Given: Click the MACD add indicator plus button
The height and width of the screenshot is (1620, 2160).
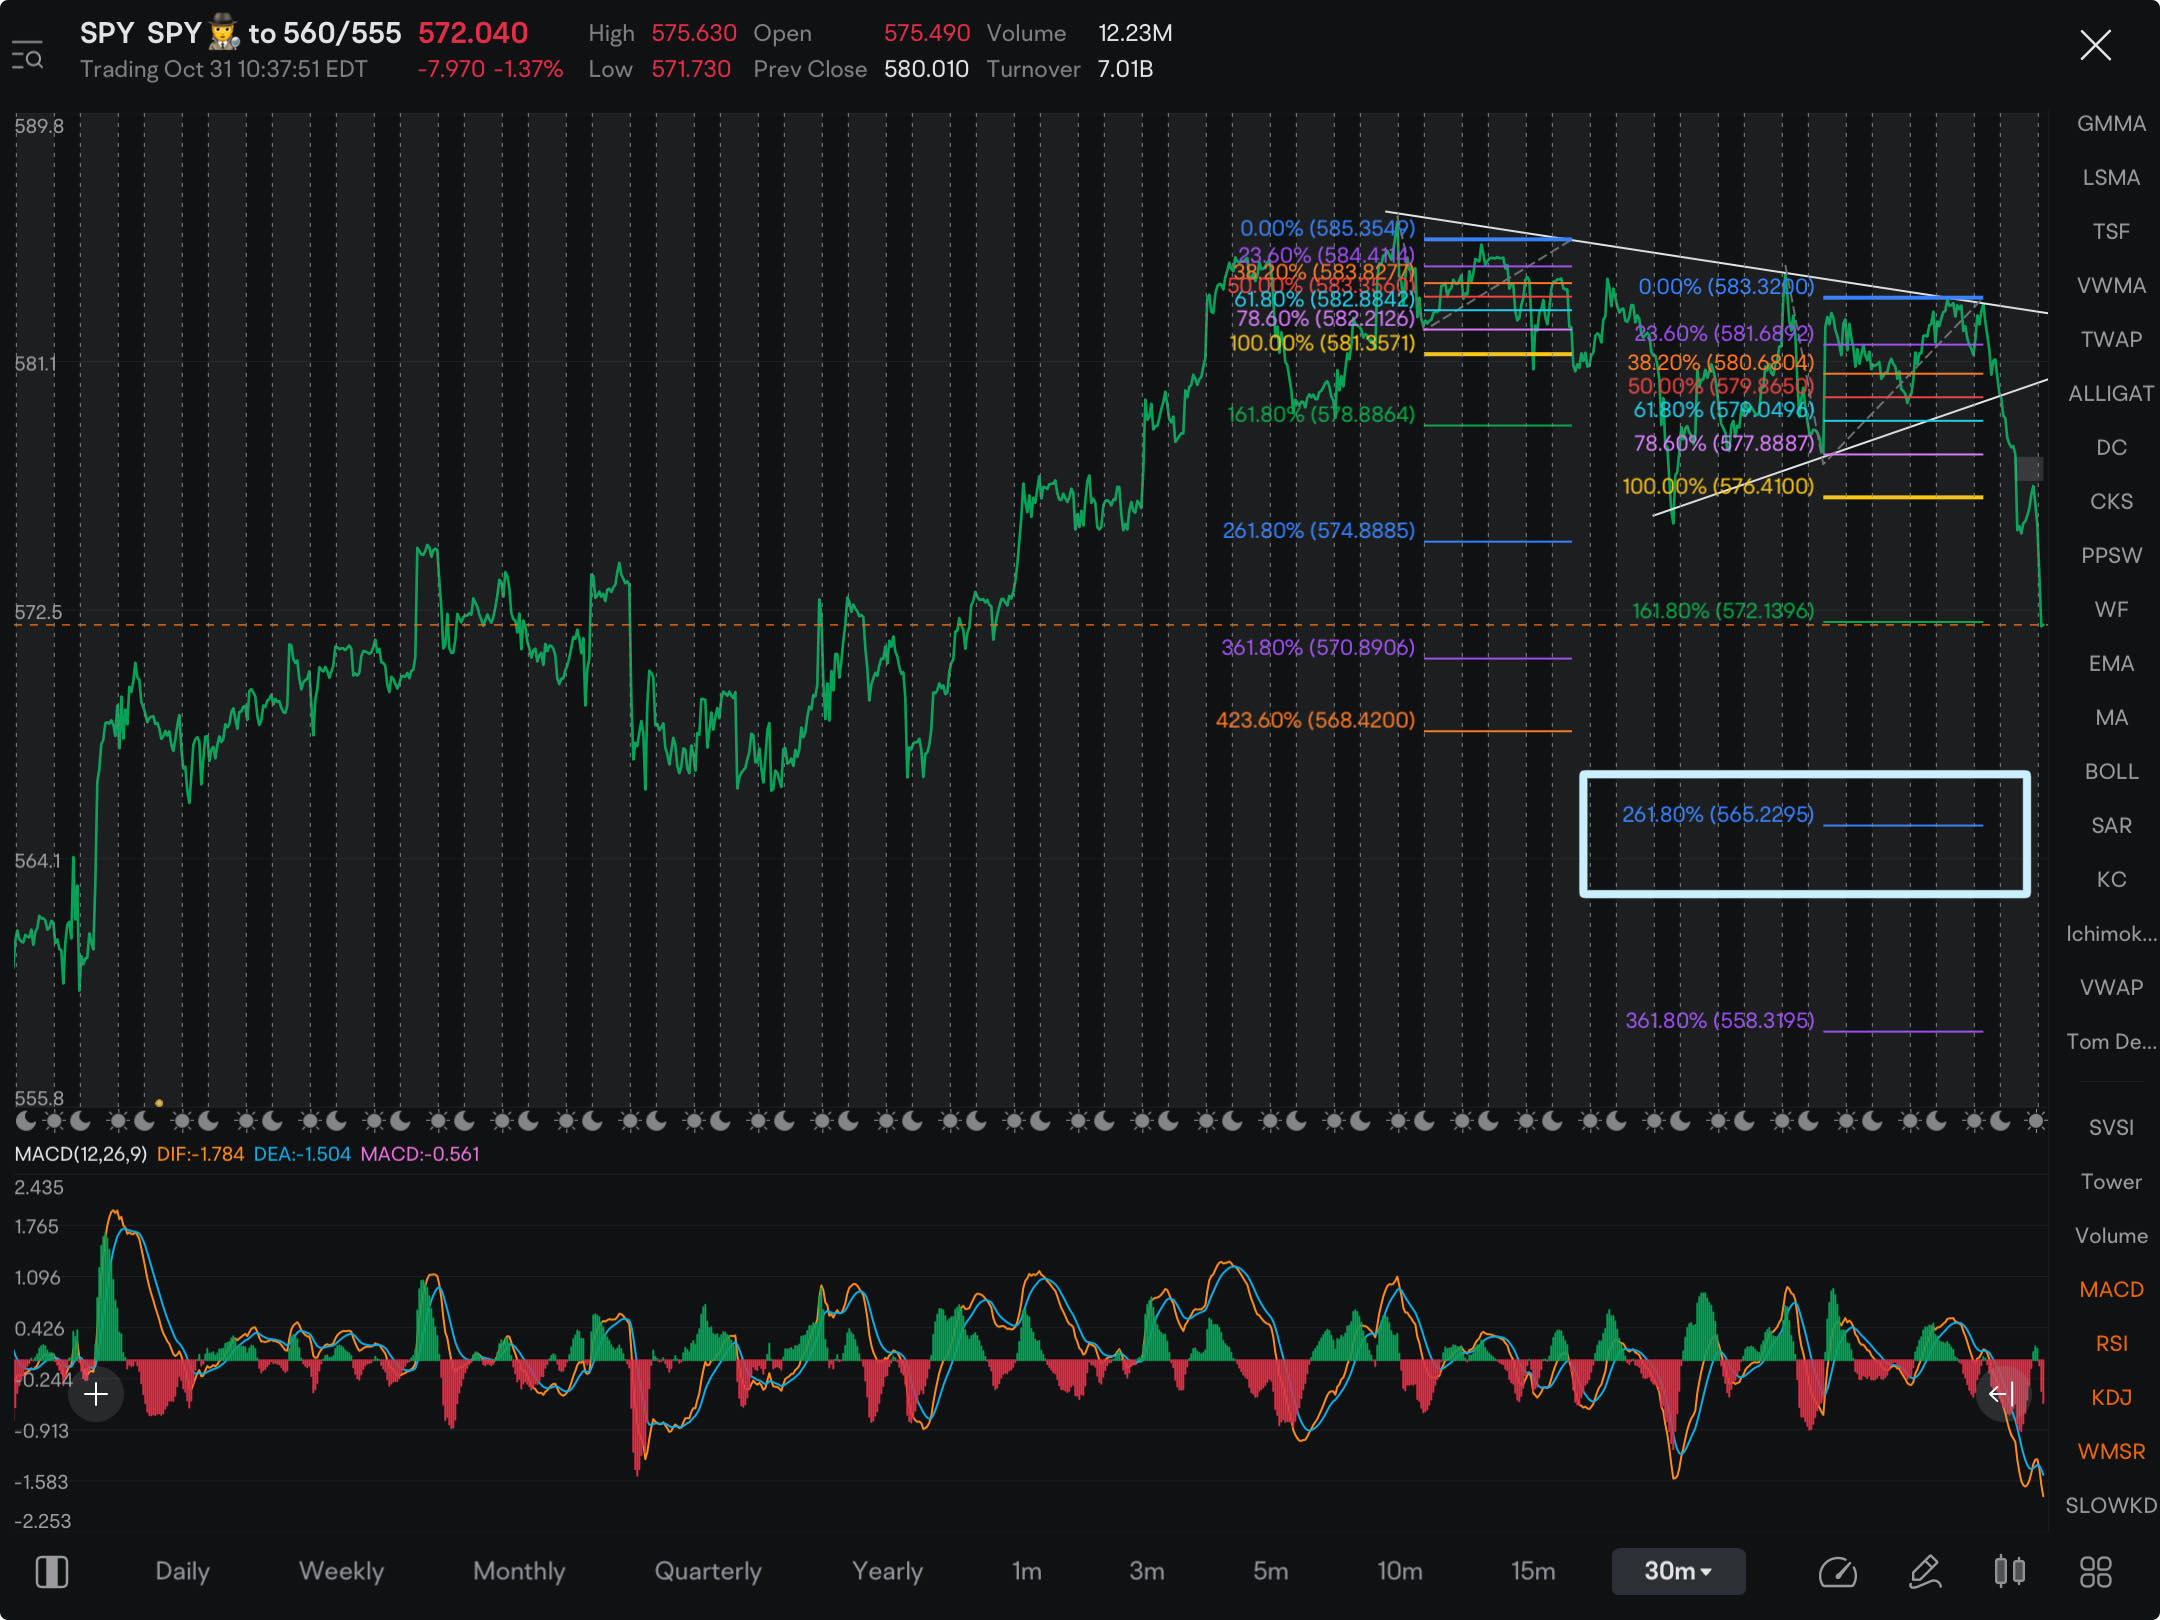Looking at the screenshot, I should [95, 1395].
